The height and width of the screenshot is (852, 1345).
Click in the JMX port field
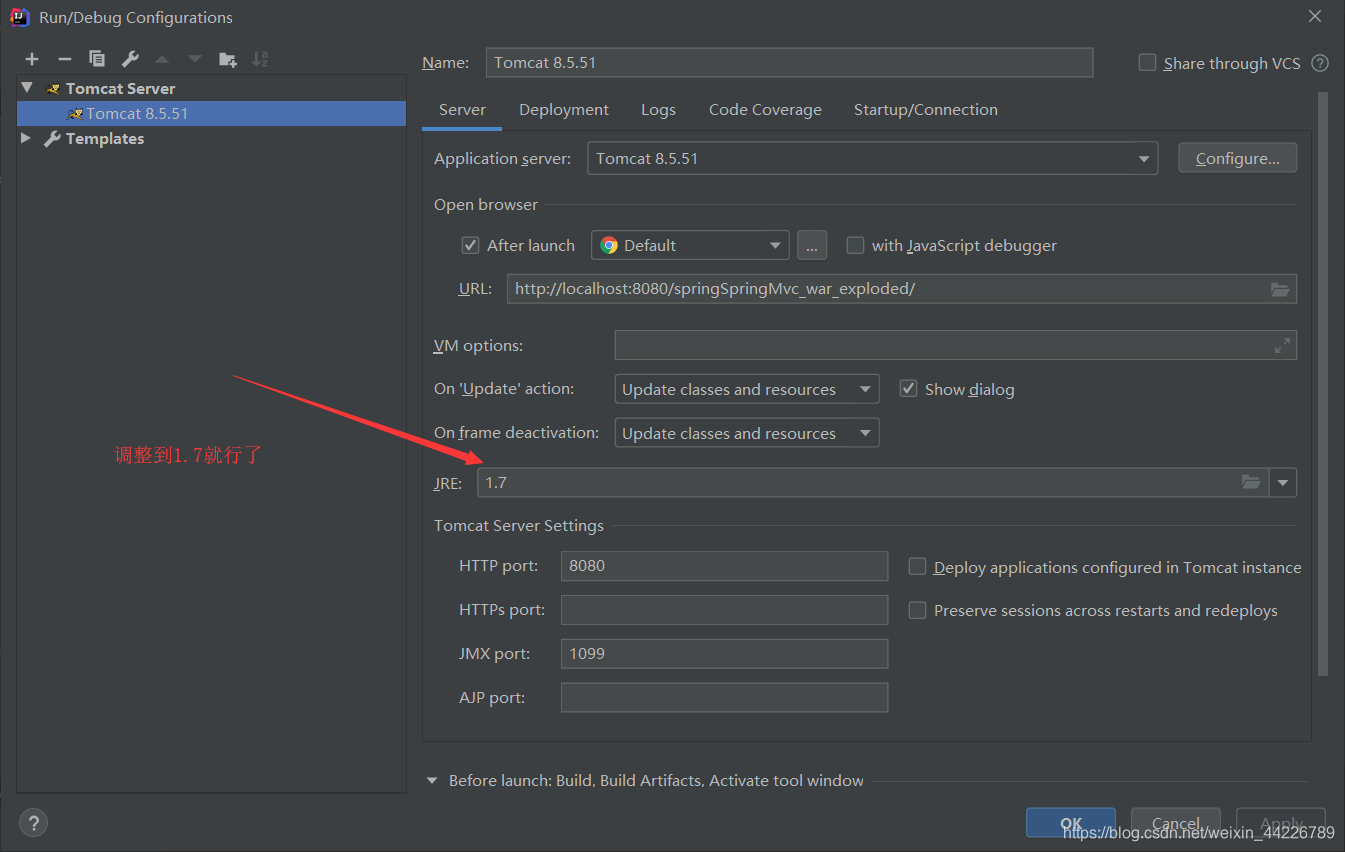(724, 653)
